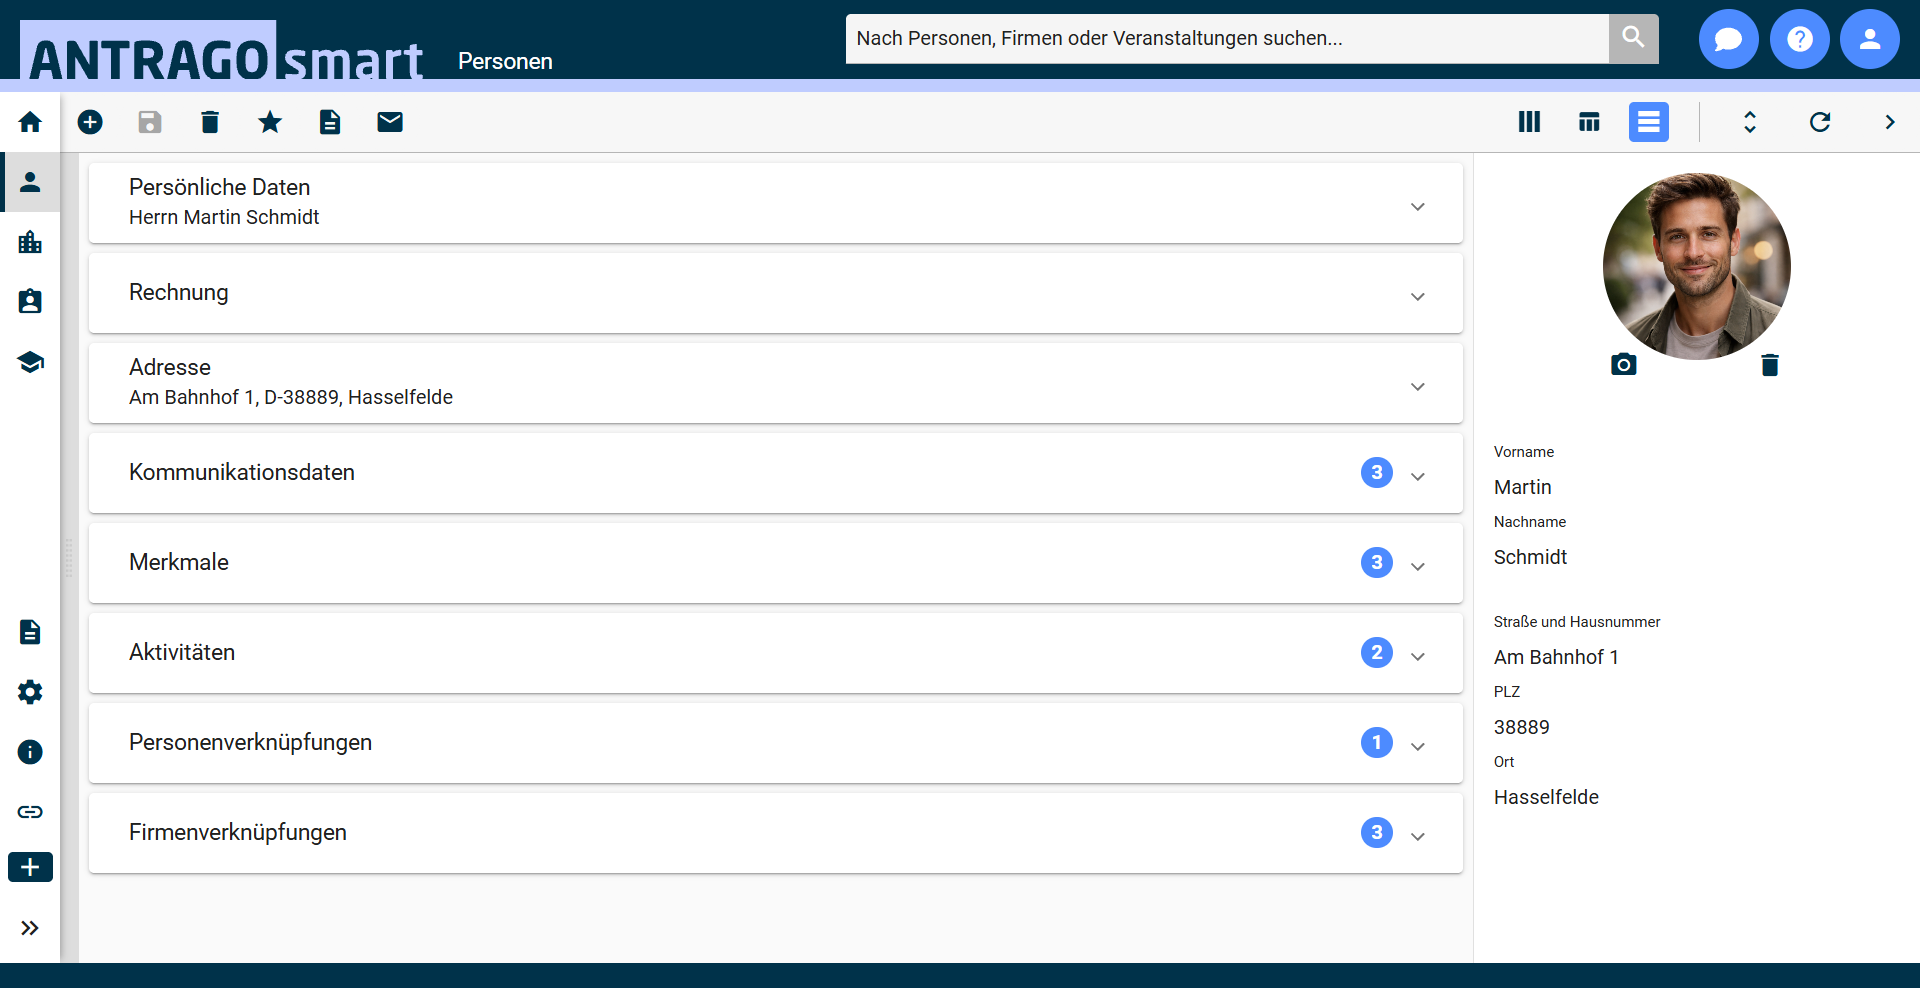
Task: Select the stacked list layout view
Action: point(1649,122)
